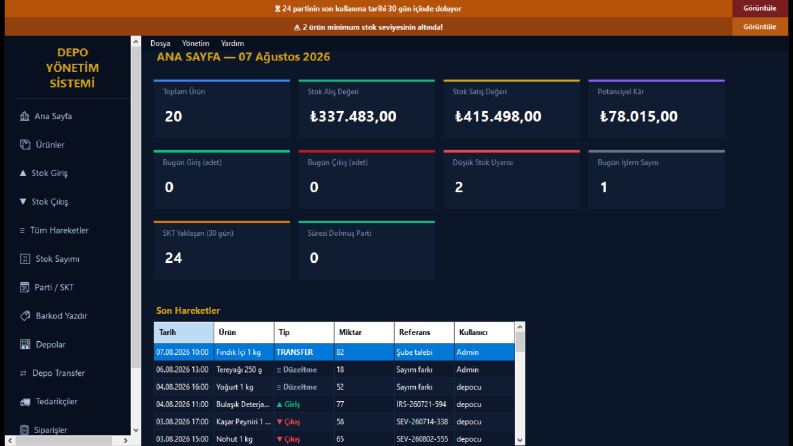
Task: Select the Nohut 1 kg row
Action: tap(334, 439)
